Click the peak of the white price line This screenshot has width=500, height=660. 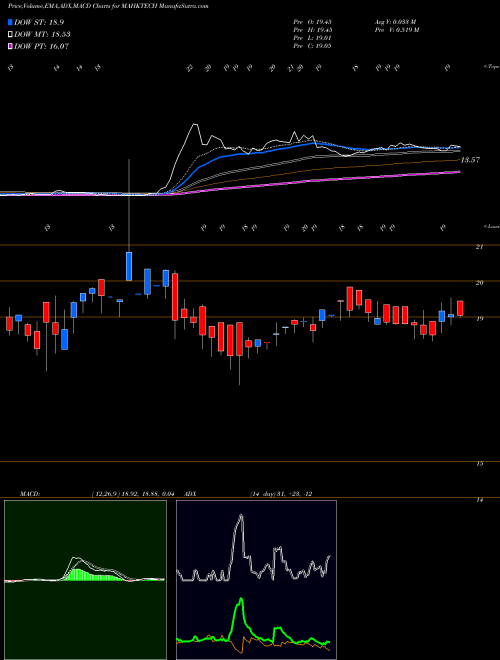(x=194, y=125)
